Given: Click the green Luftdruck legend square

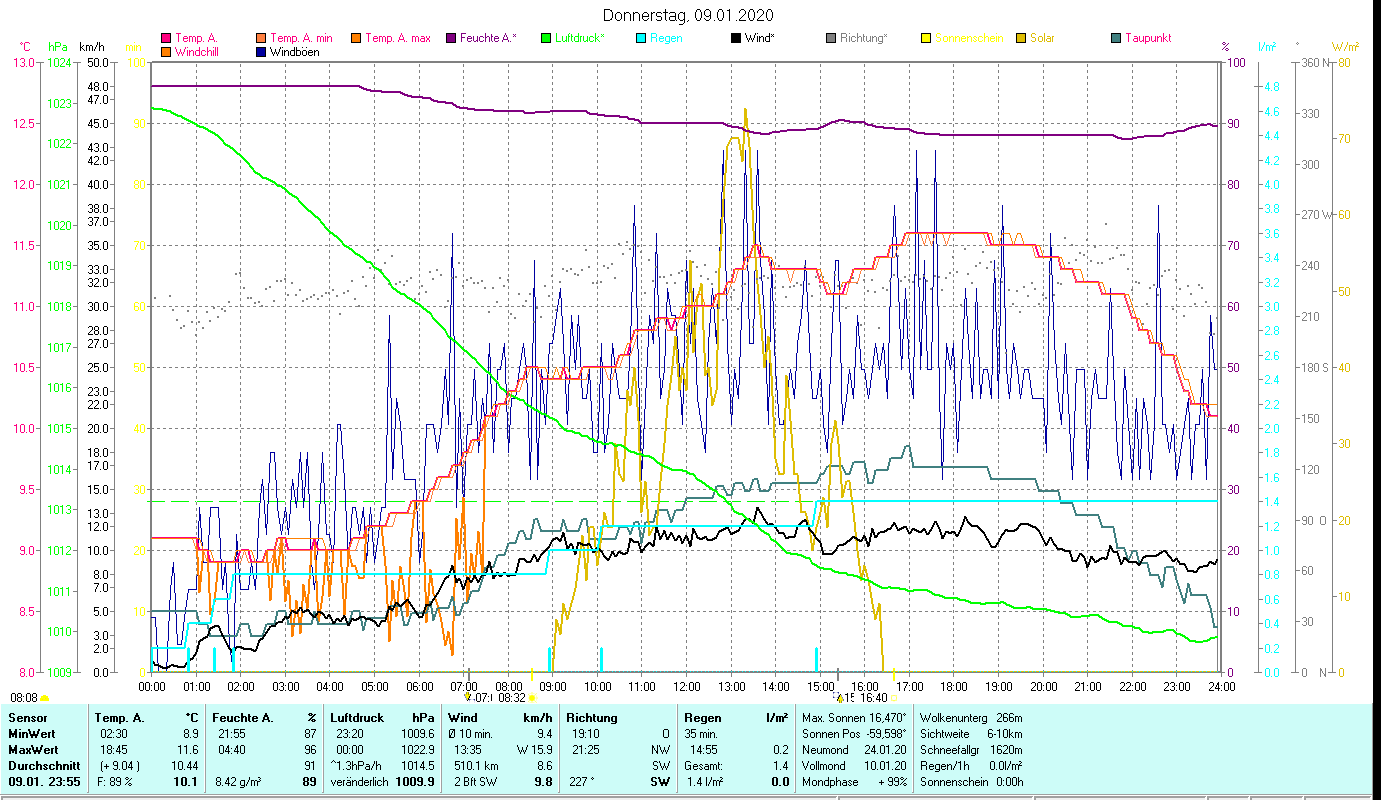Looking at the screenshot, I should [546, 39].
